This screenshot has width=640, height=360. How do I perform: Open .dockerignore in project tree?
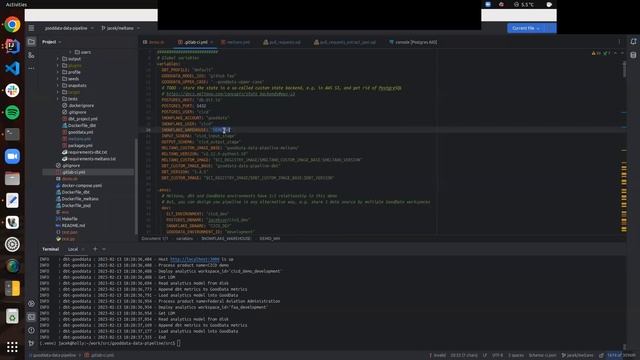(x=78, y=105)
